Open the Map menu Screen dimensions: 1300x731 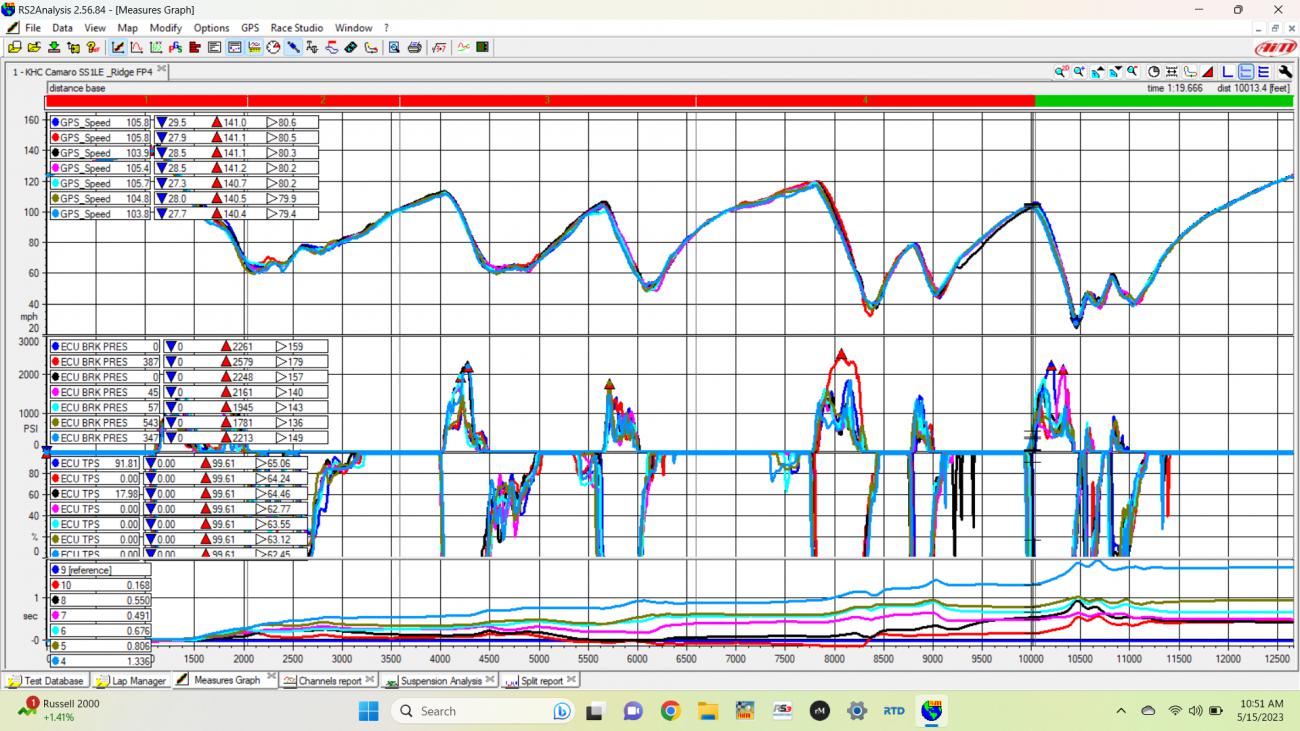pos(127,28)
